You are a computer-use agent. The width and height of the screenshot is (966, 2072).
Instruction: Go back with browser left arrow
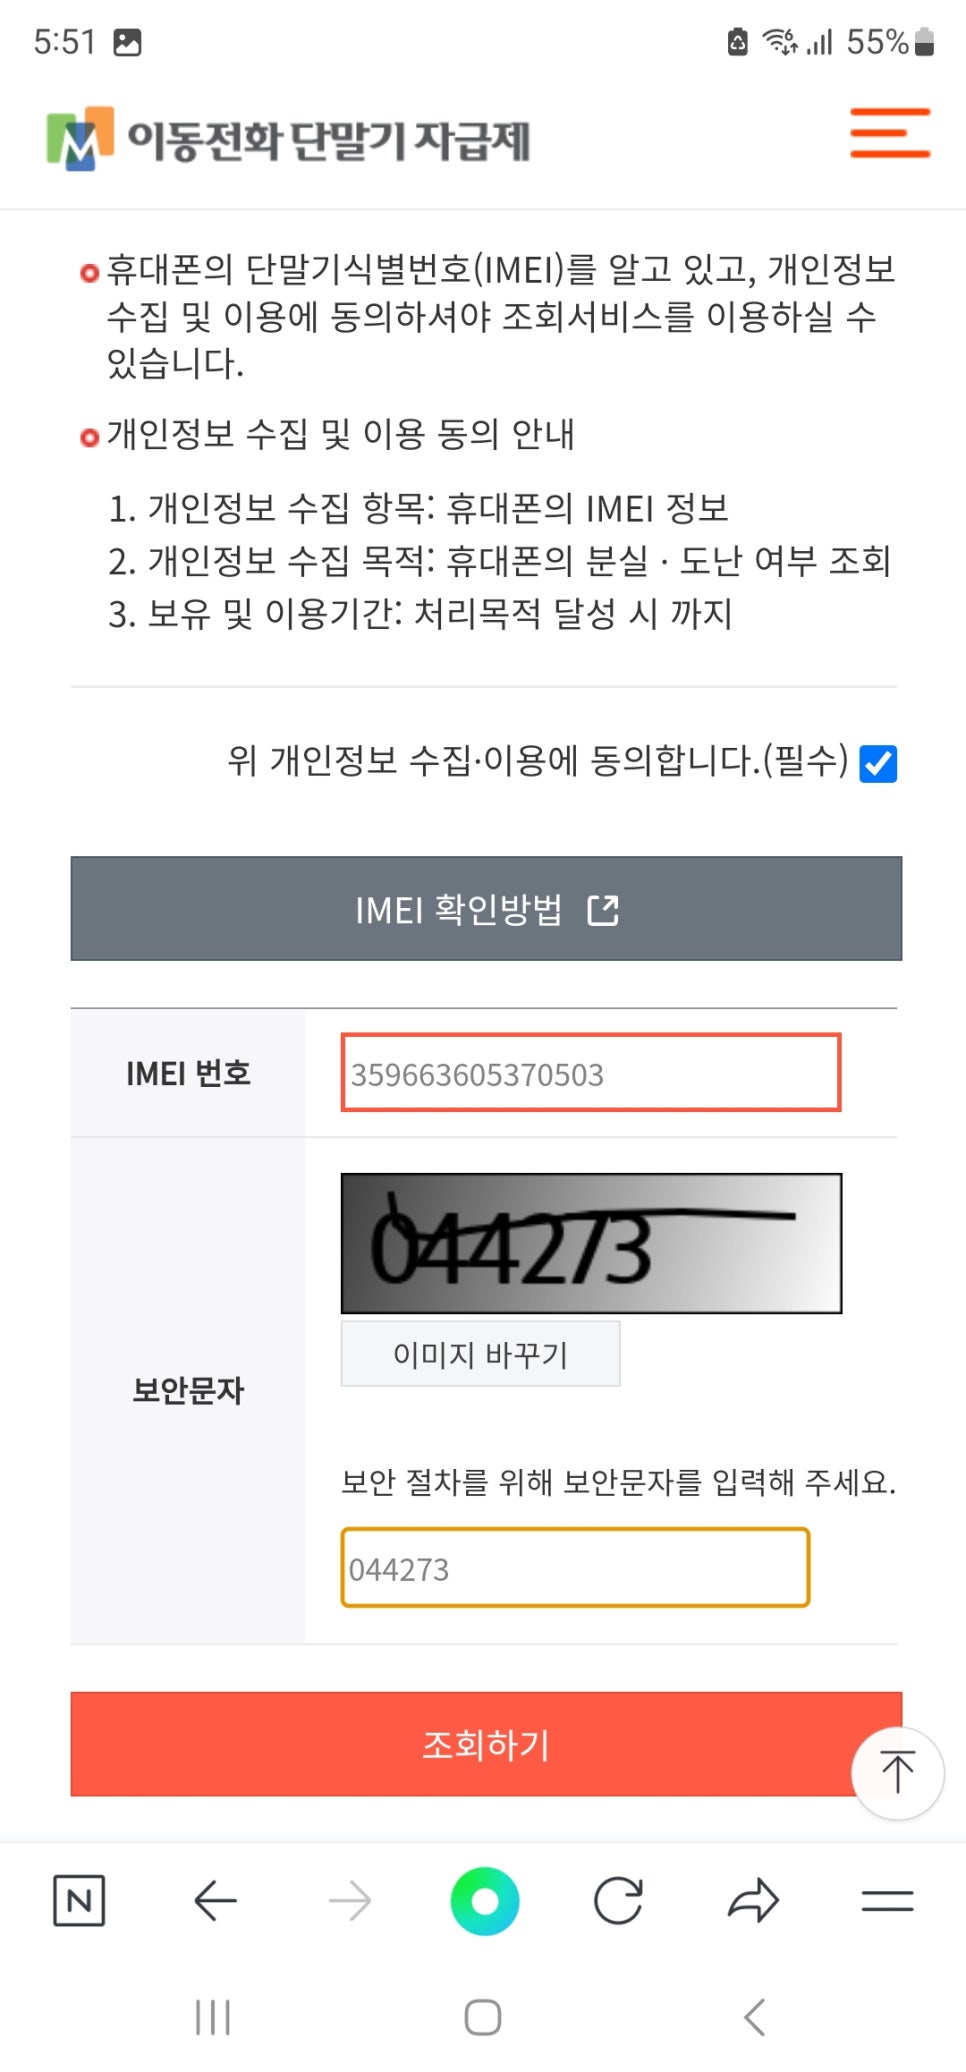point(215,1900)
